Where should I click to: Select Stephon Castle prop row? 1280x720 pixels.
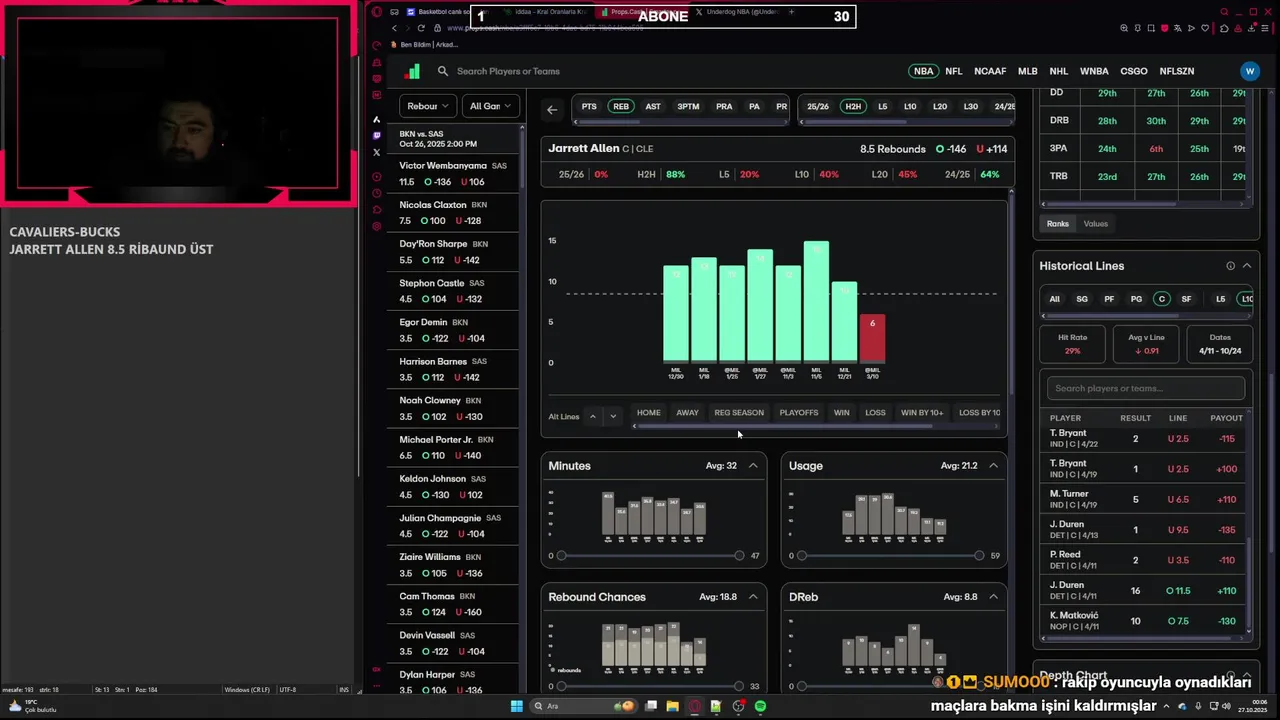pos(455,291)
